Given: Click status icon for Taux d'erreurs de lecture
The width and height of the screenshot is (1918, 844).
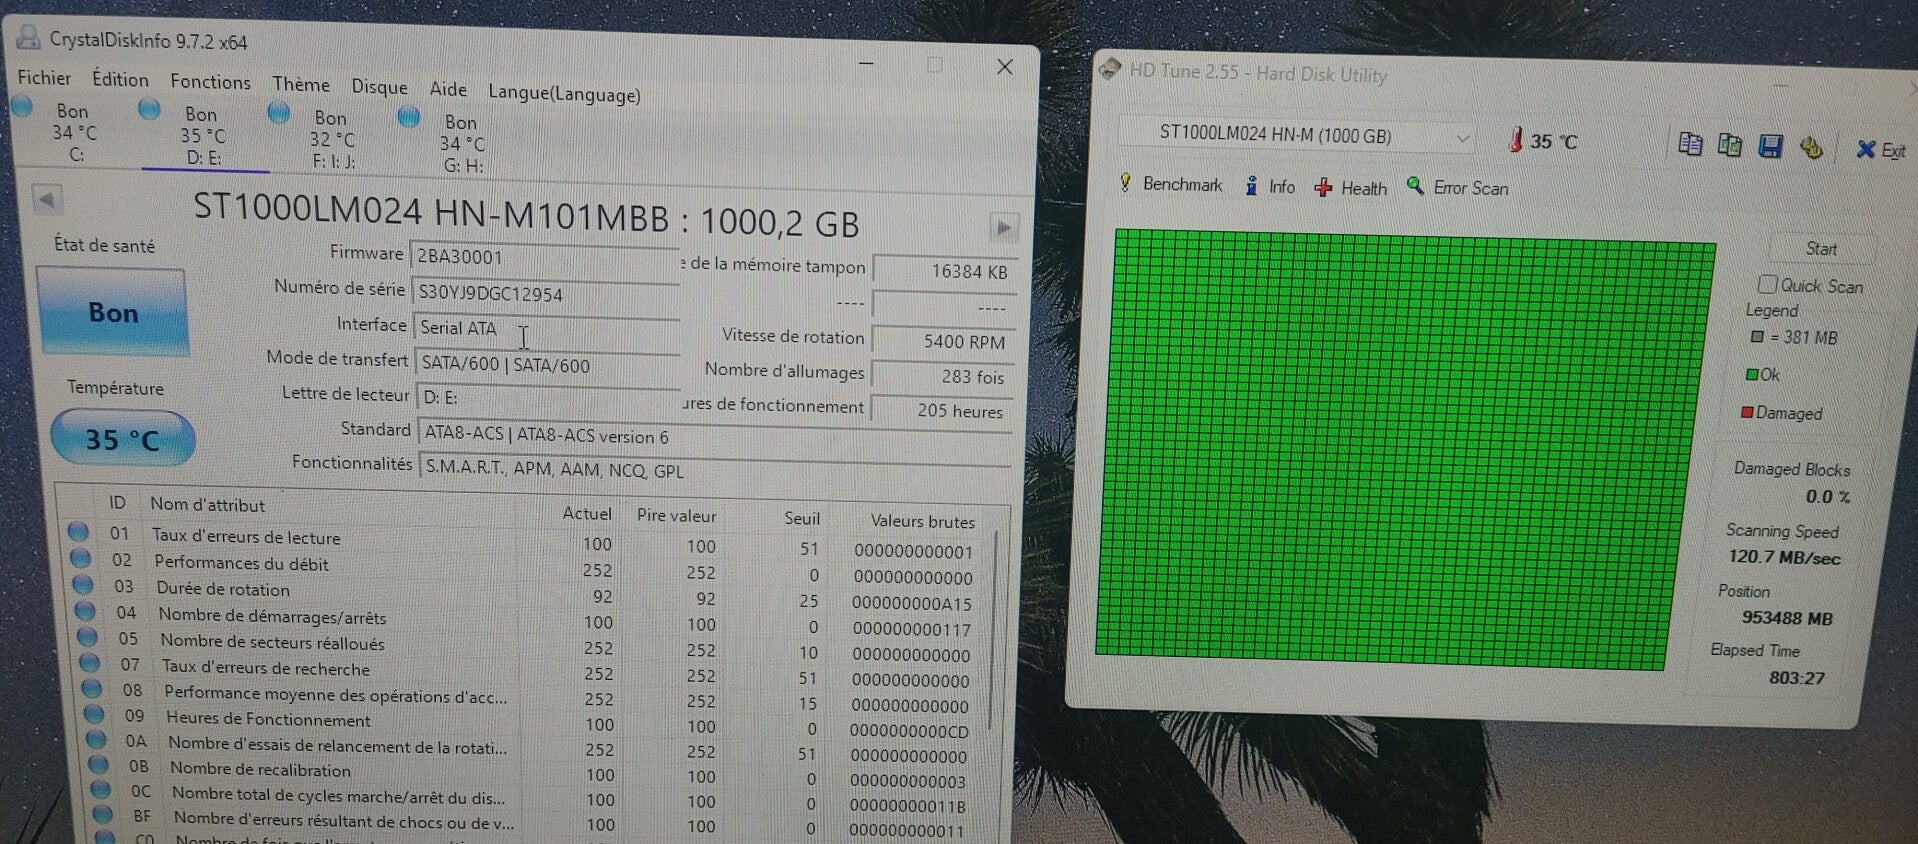Looking at the screenshot, I should coord(79,532).
